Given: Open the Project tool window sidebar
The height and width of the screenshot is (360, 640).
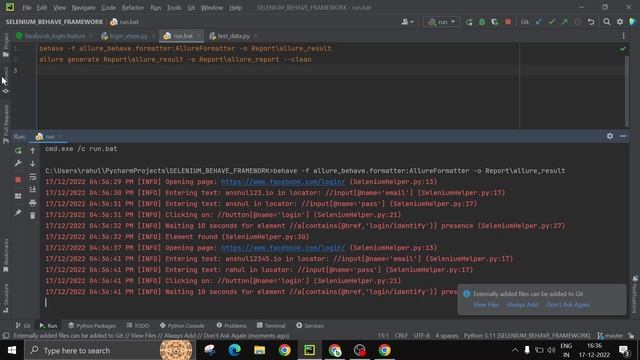Looking at the screenshot, I should (6, 45).
